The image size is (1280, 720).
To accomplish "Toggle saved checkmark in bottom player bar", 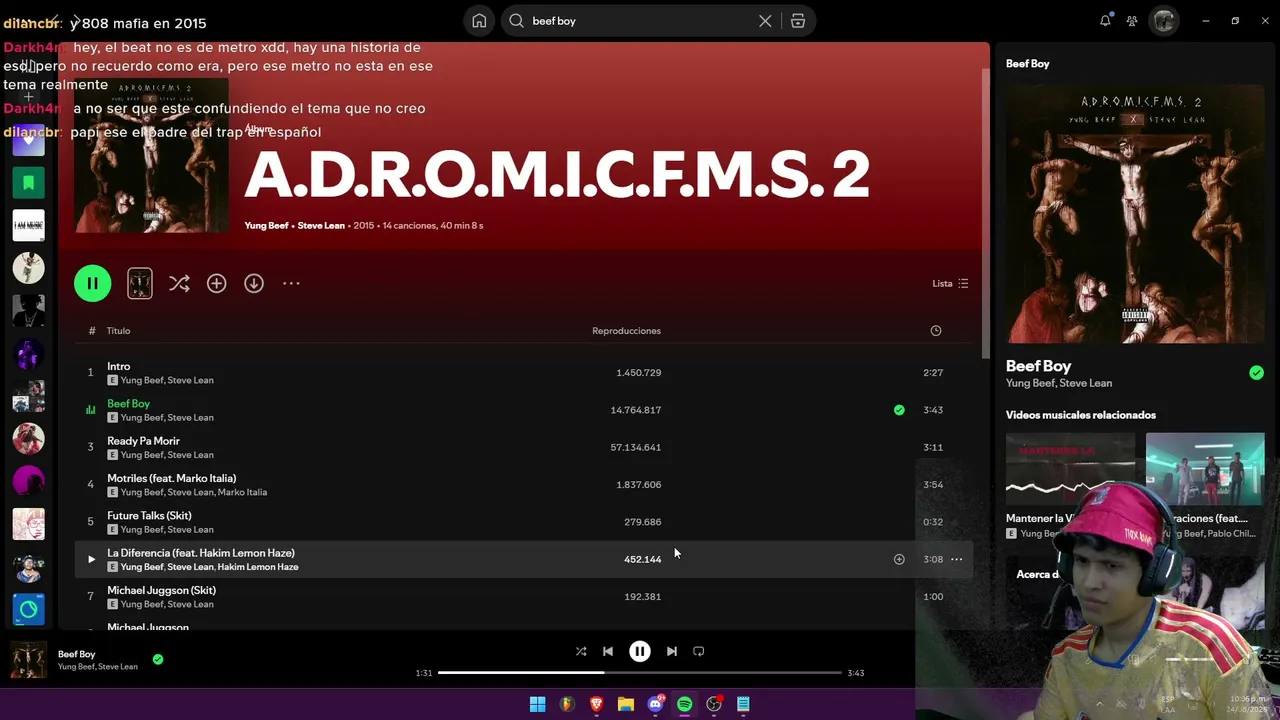I will pos(158,659).
